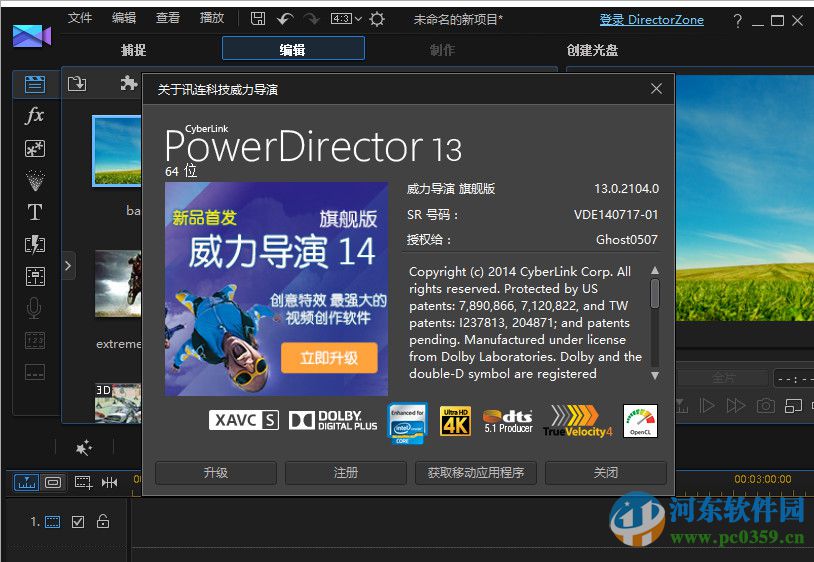Switch to storyboard view icon
Image resolution: width=814 pixels, height=562 pixels.
click(53, 483)
